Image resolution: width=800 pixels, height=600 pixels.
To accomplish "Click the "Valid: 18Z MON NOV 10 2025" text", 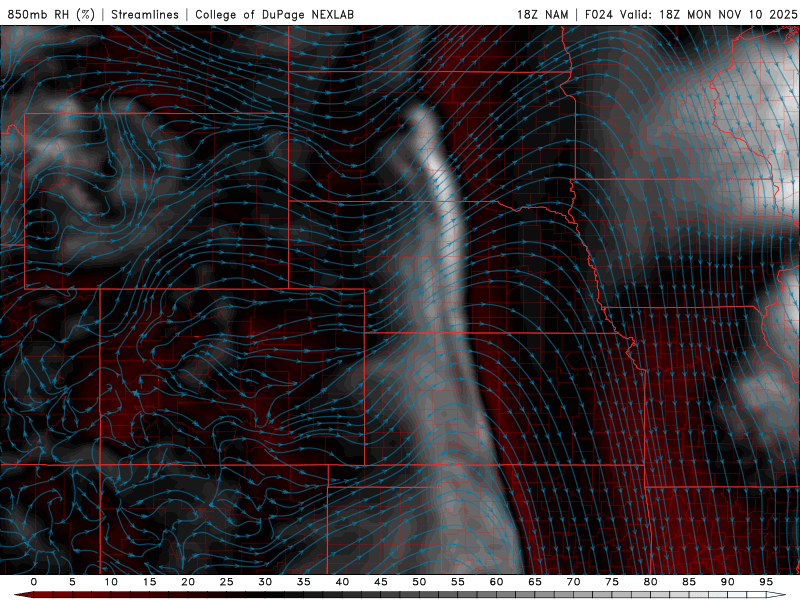I will click(708, 14).
